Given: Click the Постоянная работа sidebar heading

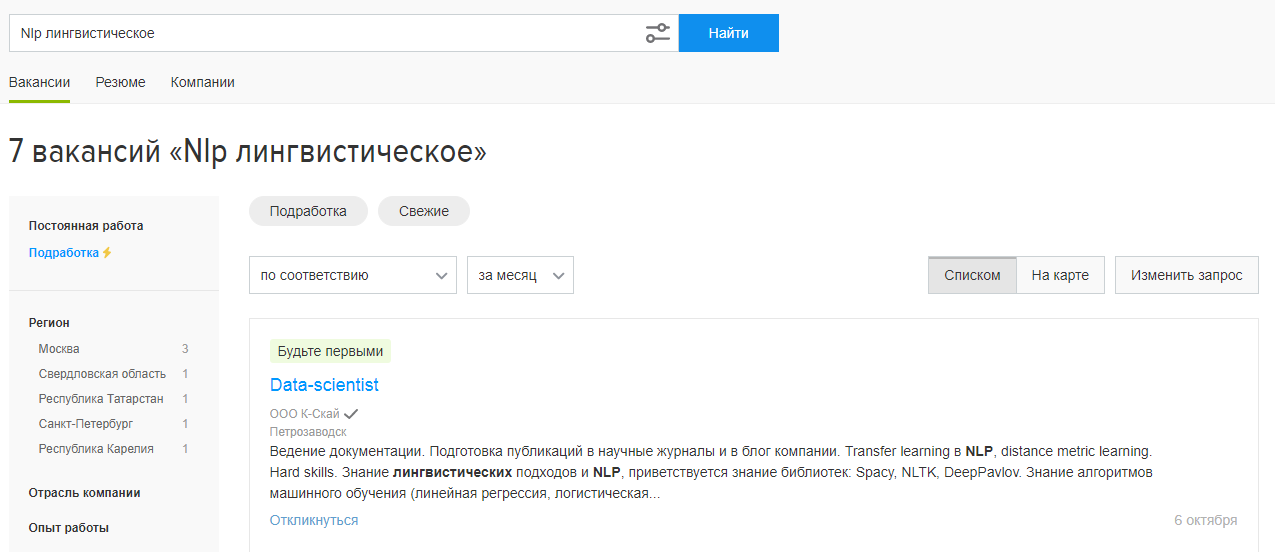Looking at the screenshot, I should pyautogui.click(x=86, y=226).
